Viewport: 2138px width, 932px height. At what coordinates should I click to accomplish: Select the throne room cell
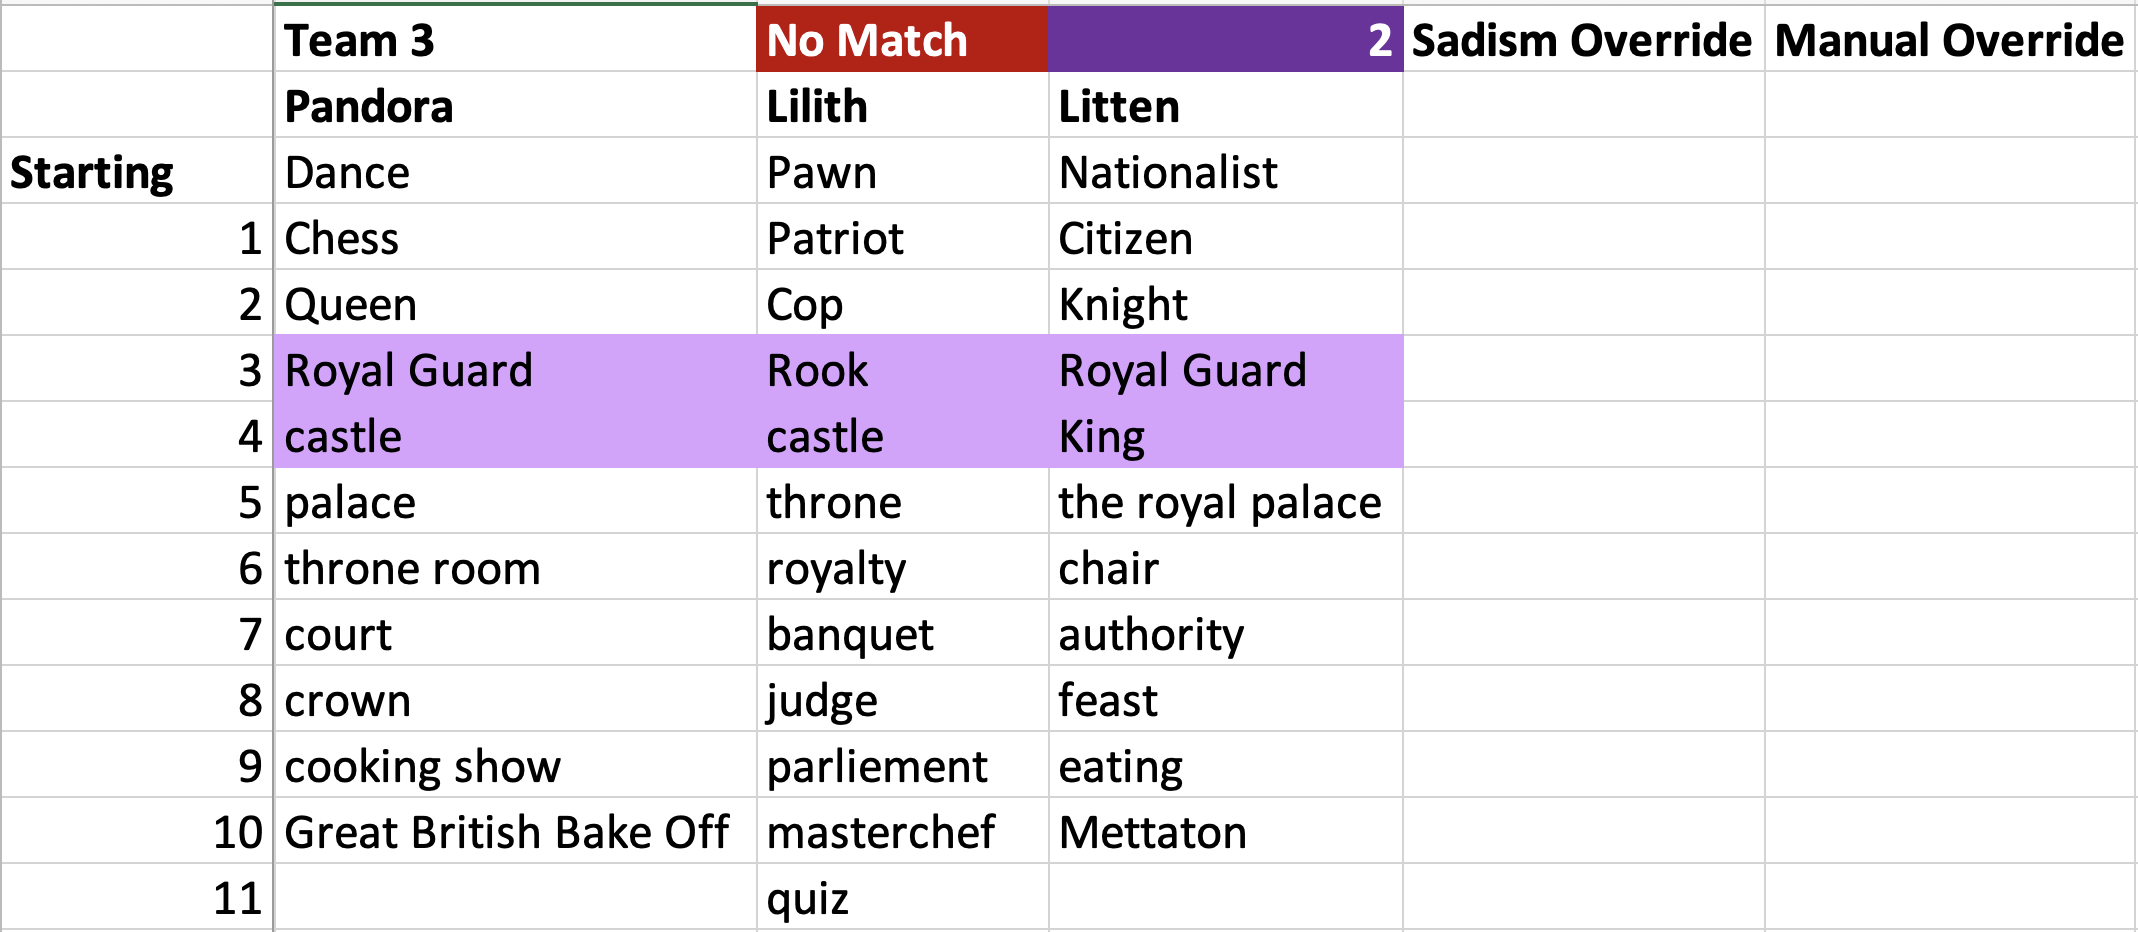(x=515, y=567)
